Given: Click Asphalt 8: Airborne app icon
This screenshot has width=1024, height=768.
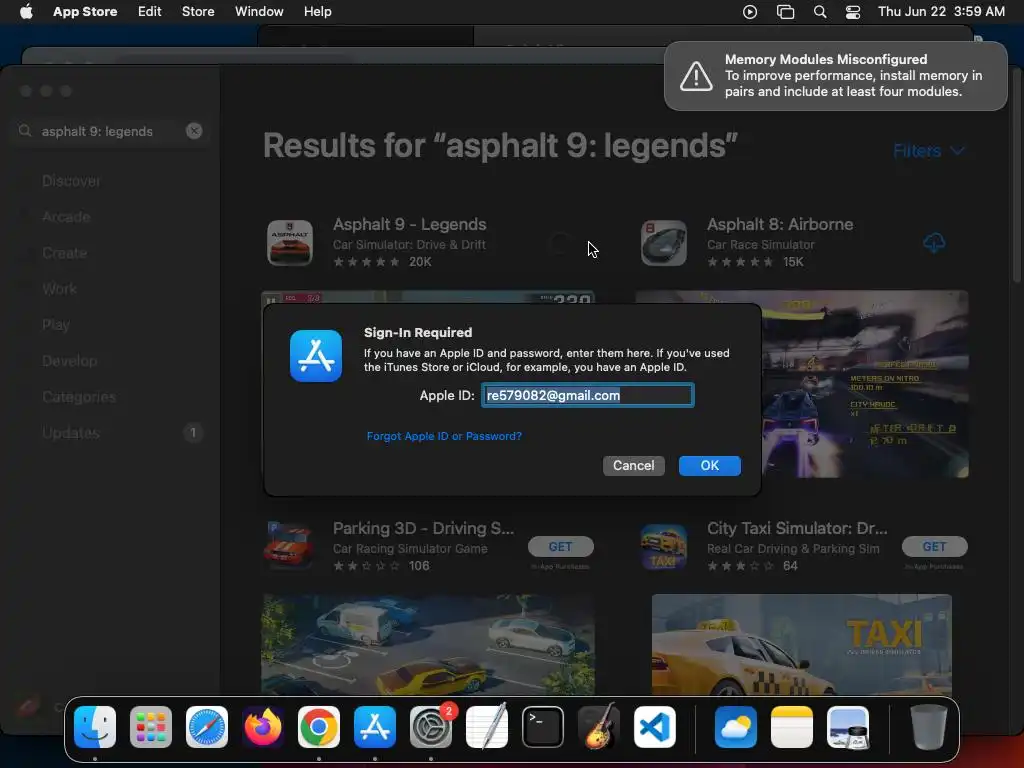Looking at the screenshot, I should (x=664, y=243).
